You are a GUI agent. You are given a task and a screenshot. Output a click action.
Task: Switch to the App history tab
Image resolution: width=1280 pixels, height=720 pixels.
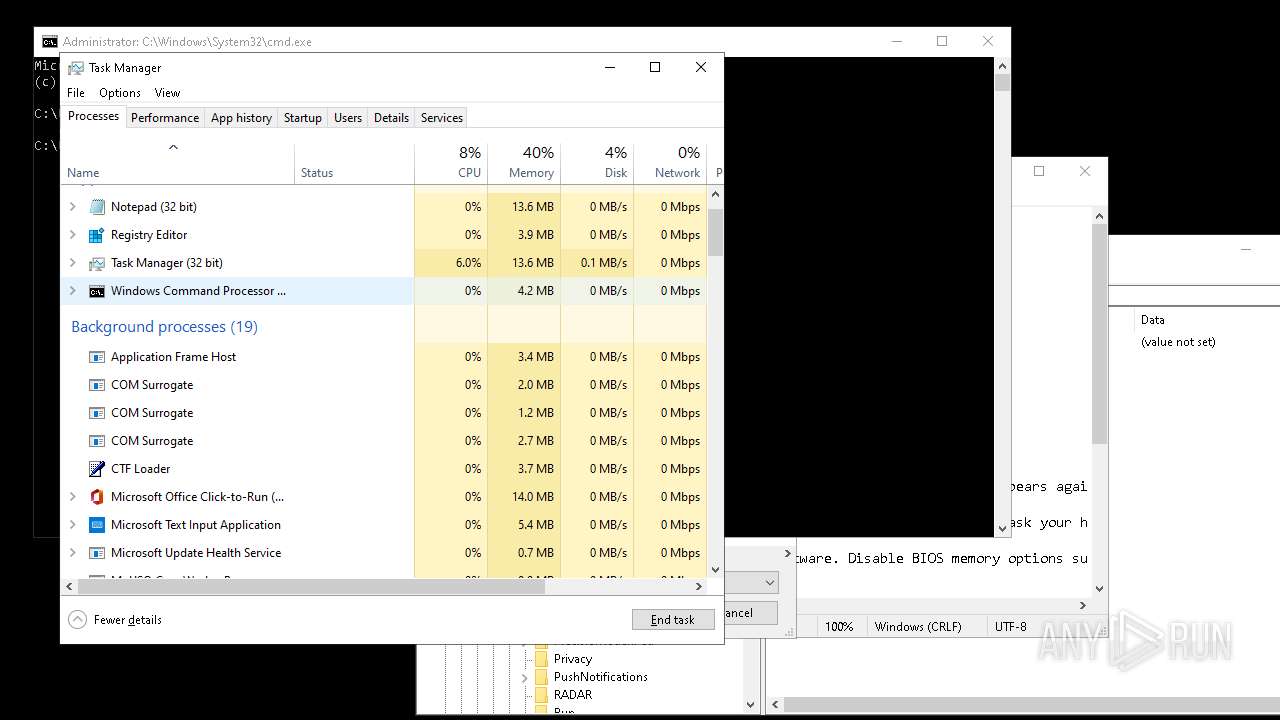click(241, 118)
